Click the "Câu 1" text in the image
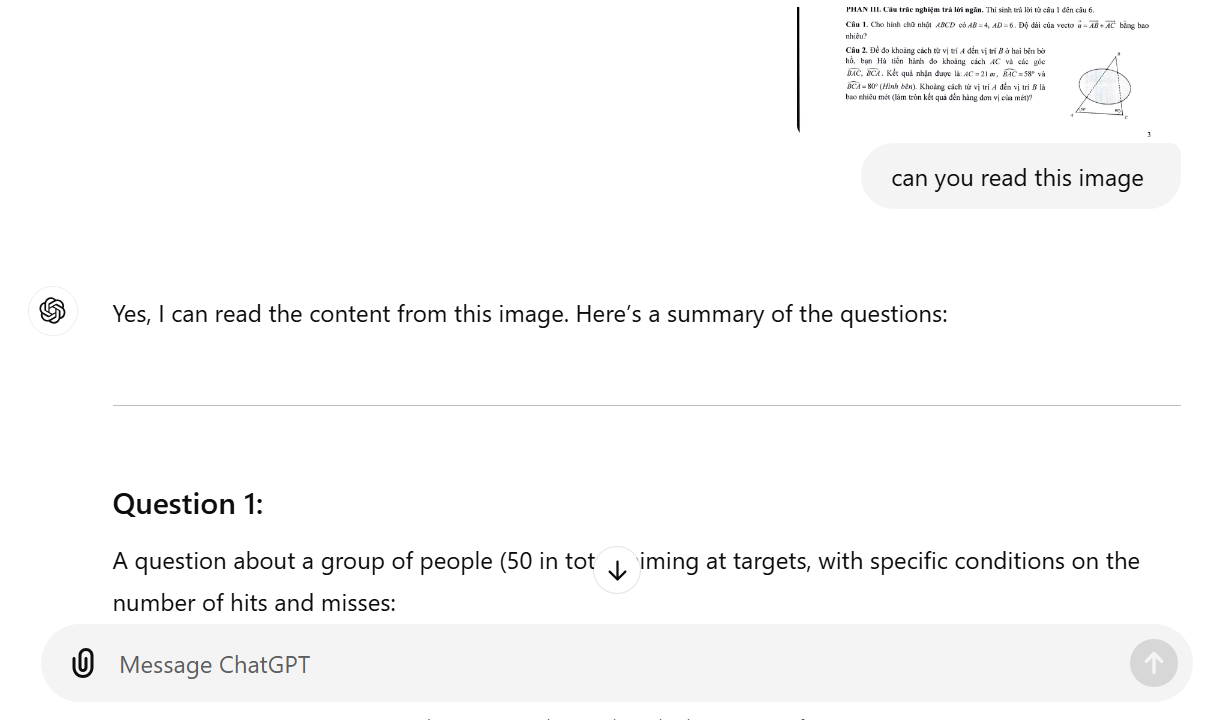The image size is (1216, 720). tap(856, 25)
